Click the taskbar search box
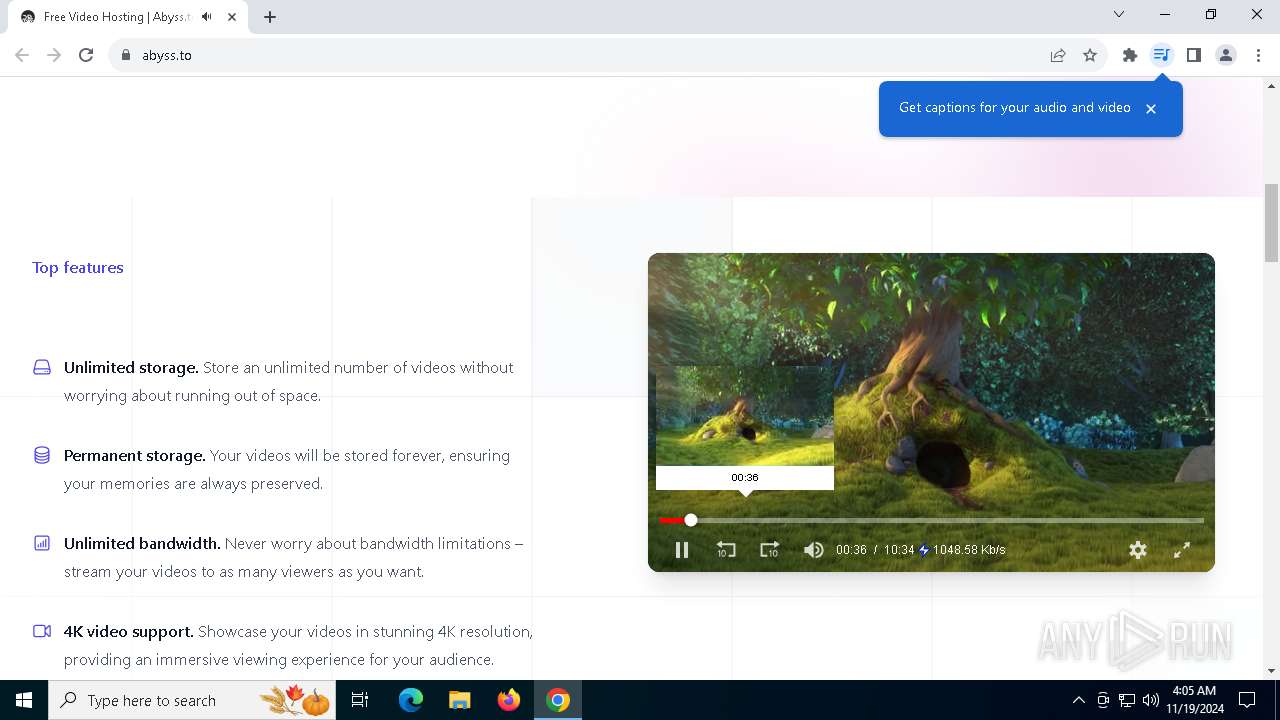Viewport: 1280px width, 720px height. coord(194,700)
